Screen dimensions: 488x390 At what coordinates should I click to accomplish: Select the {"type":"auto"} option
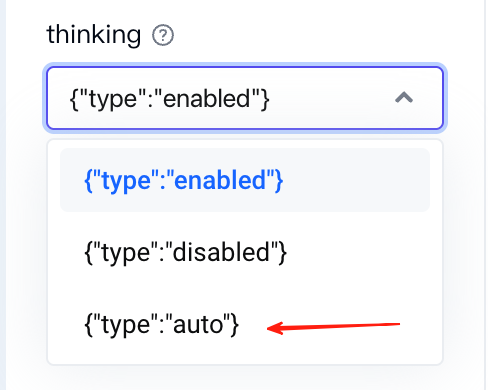(x=245, y=324)
